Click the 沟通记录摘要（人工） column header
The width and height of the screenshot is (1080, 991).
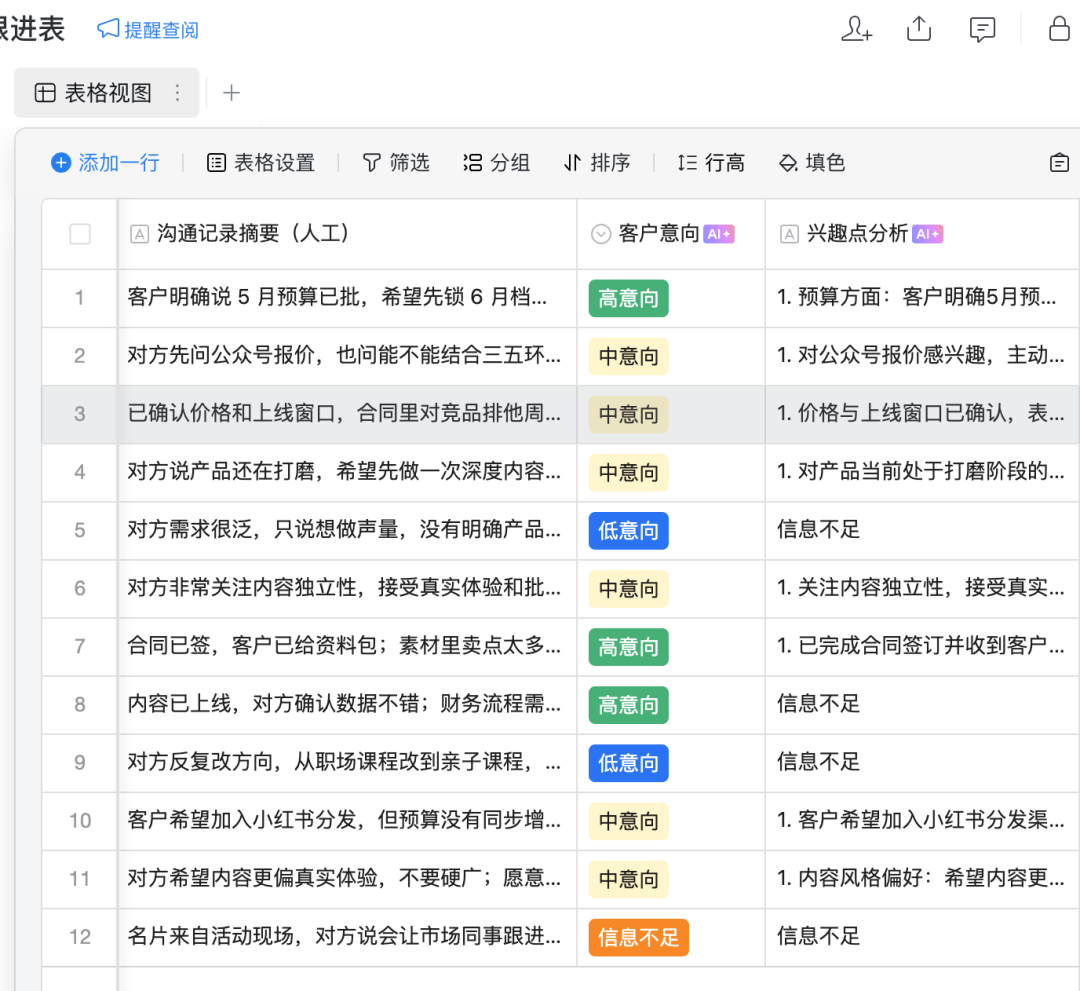pos(347,234)
